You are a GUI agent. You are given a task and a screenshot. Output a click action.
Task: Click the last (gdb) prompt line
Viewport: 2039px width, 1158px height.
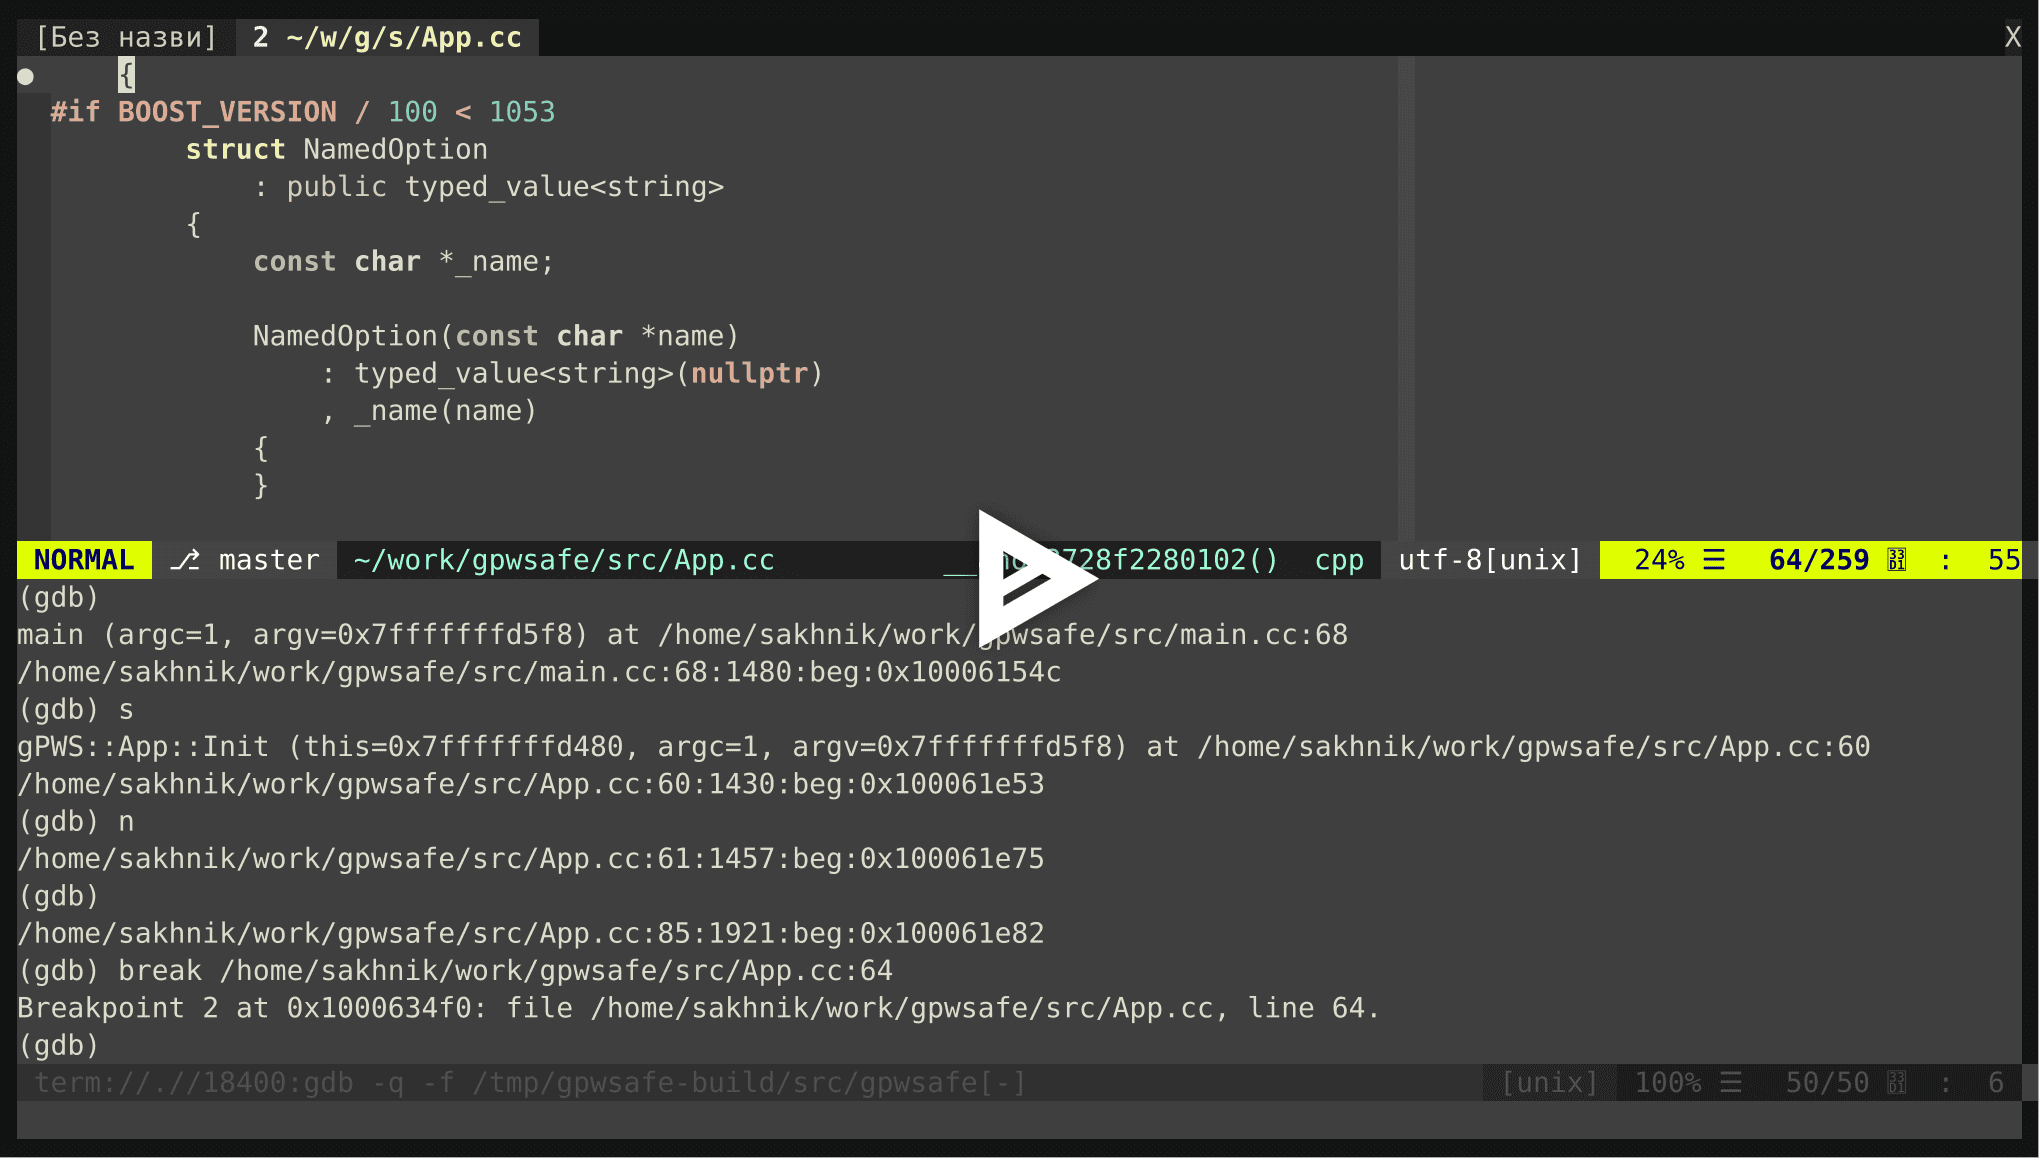[58, 1045]
